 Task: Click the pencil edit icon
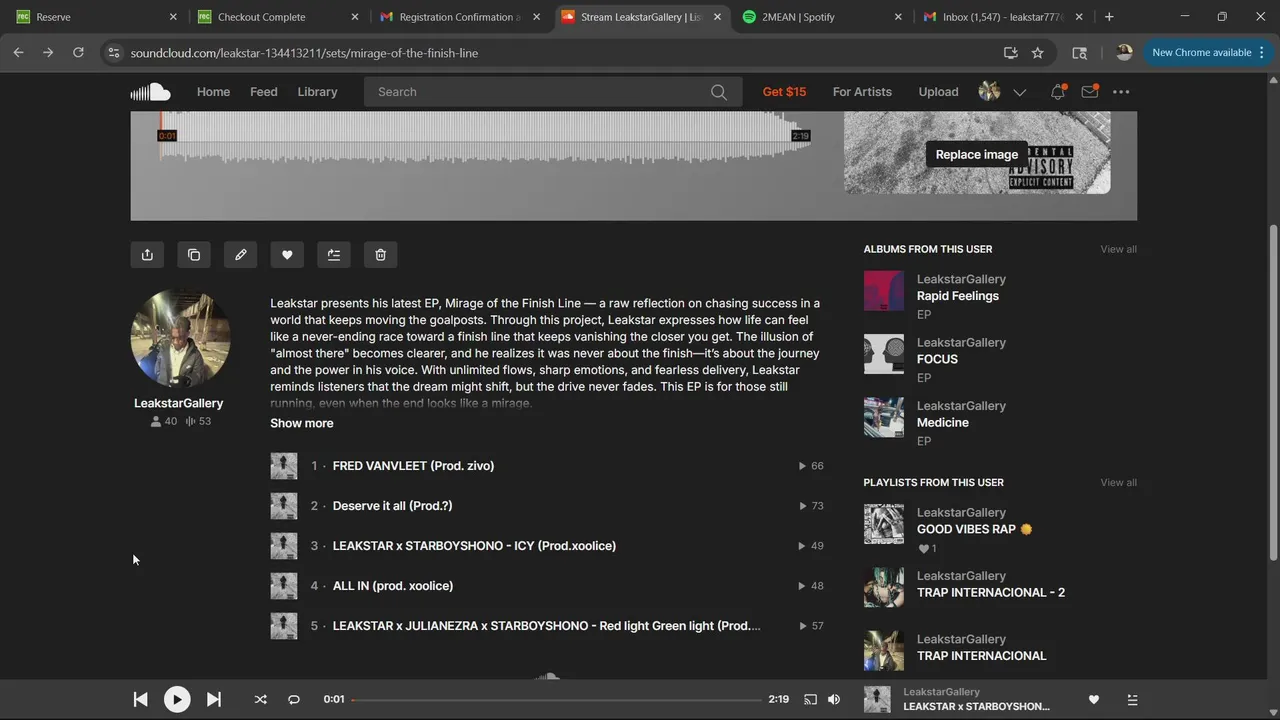click(241, 255)
